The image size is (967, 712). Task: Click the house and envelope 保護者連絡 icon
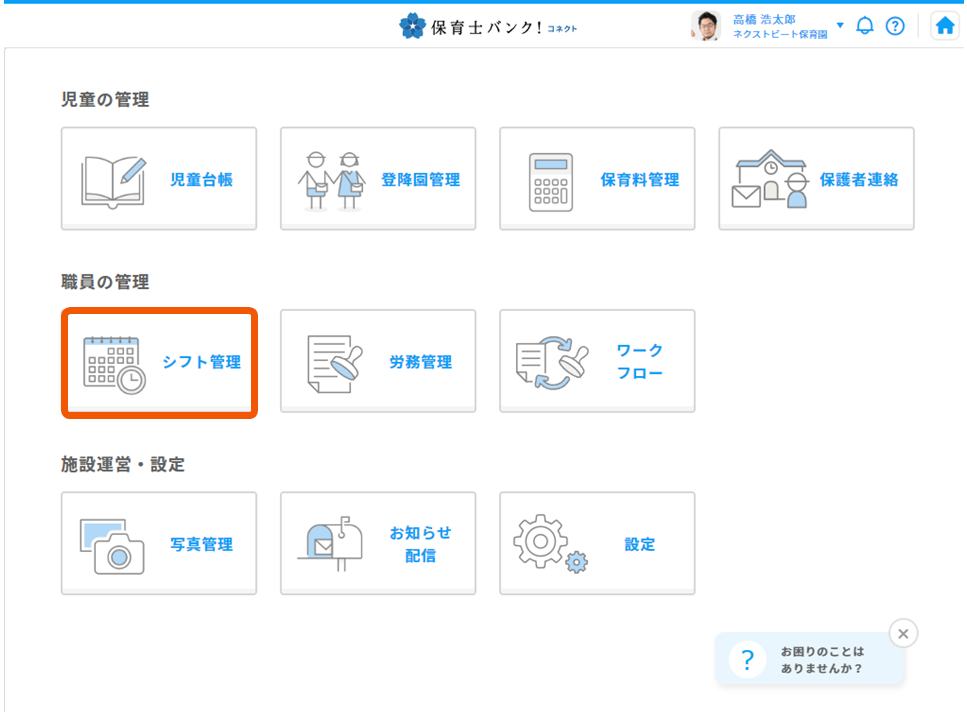769,180
